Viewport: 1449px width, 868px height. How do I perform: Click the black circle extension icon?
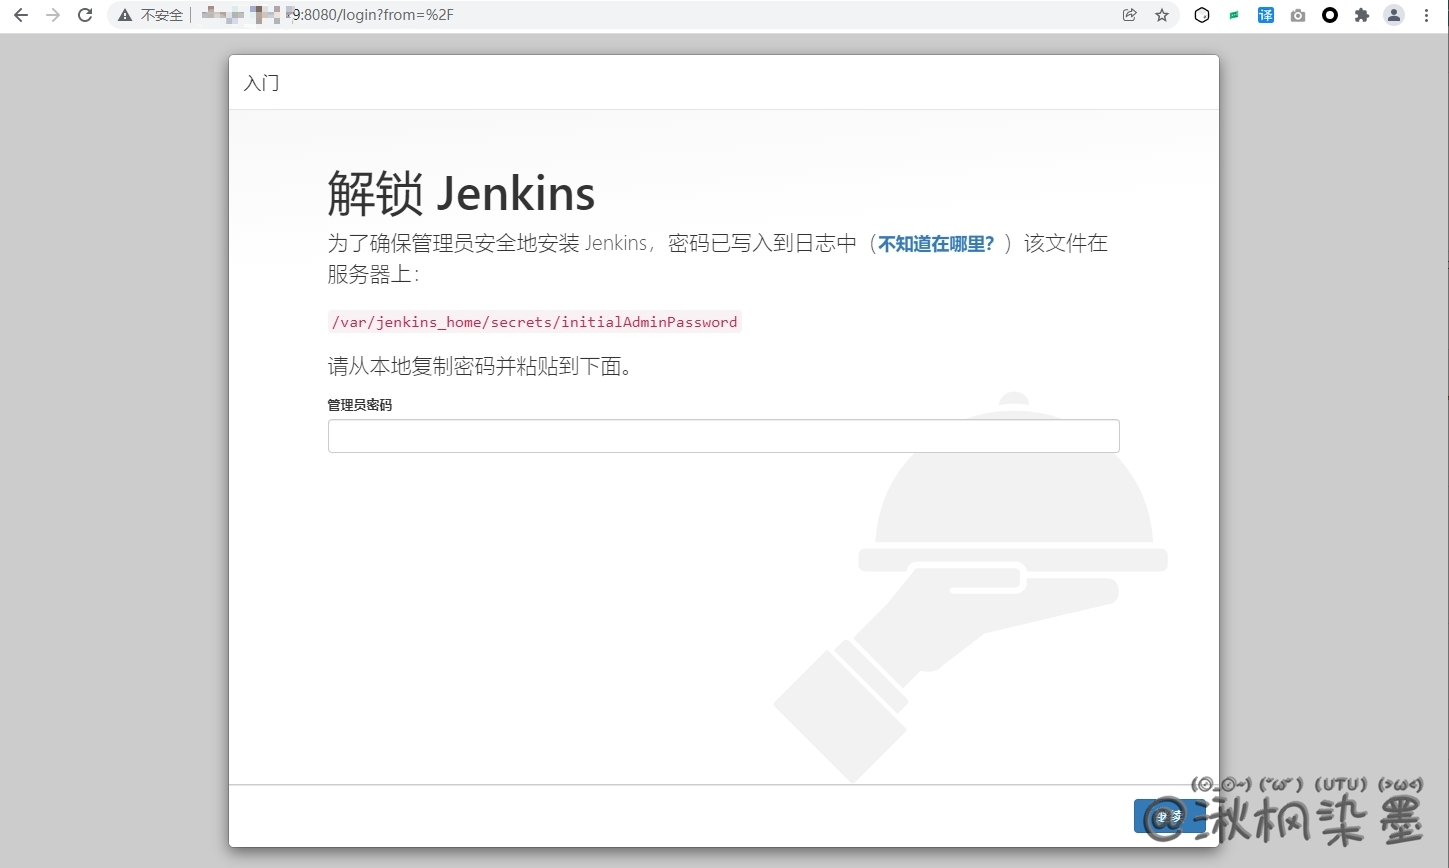point(1330,15)
